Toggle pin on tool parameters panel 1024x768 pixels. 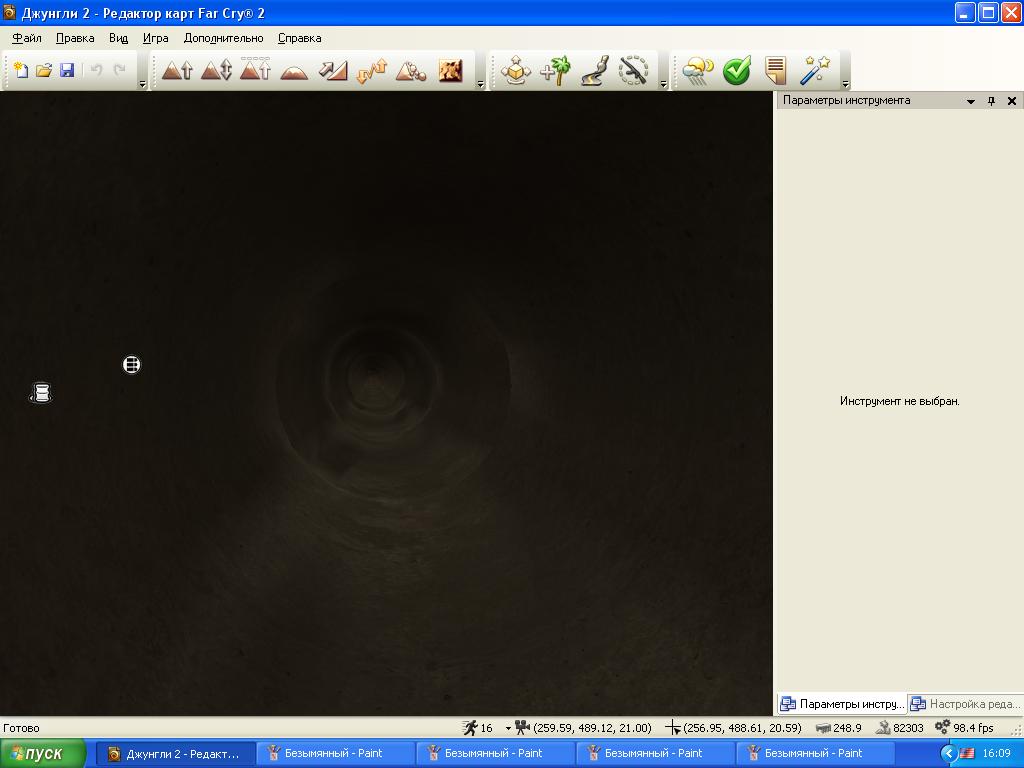pyautogui.click(x=991, y=101)
